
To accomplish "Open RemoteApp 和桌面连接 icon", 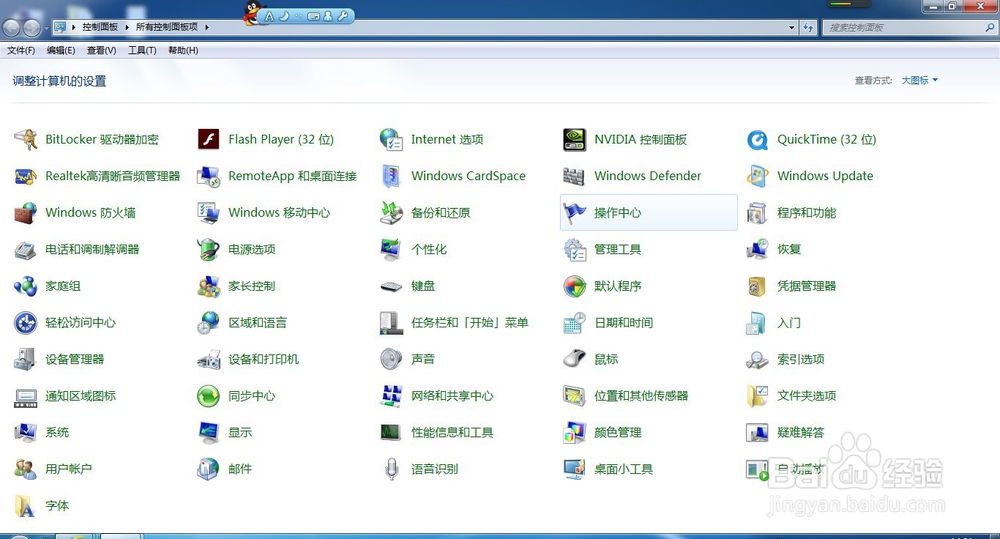I will click(209, 176).
